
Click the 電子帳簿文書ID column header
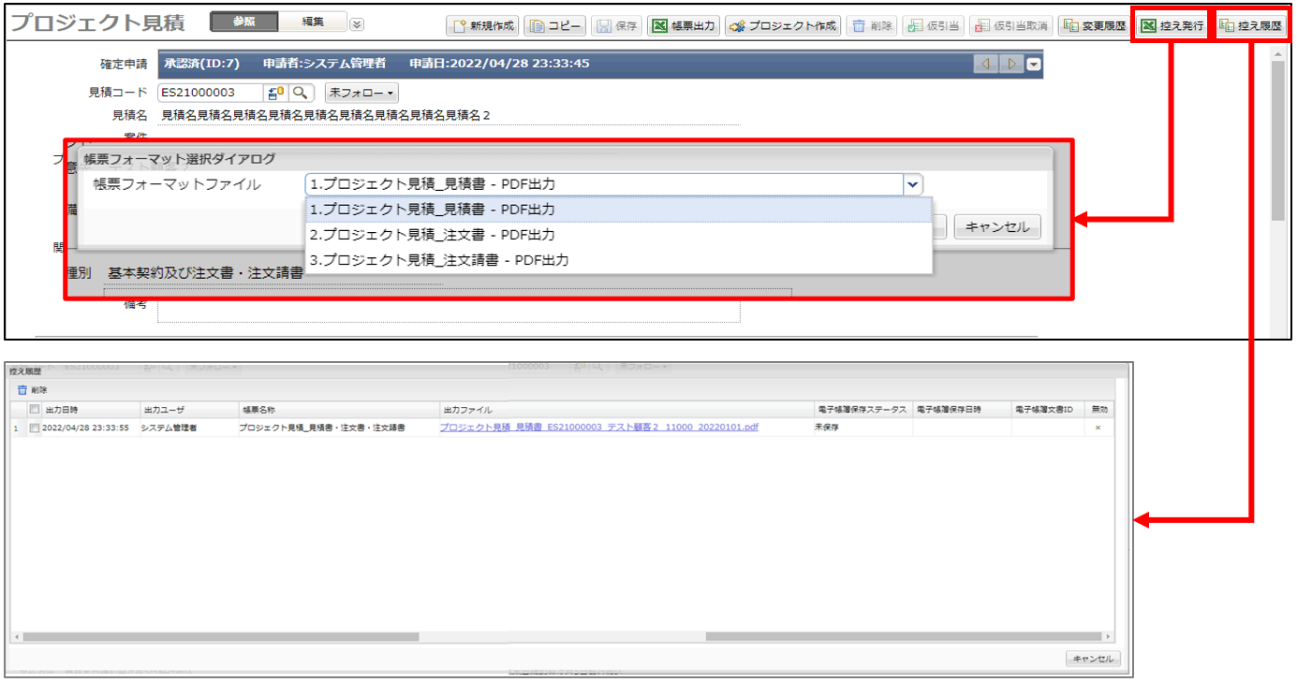point(1049,410)
